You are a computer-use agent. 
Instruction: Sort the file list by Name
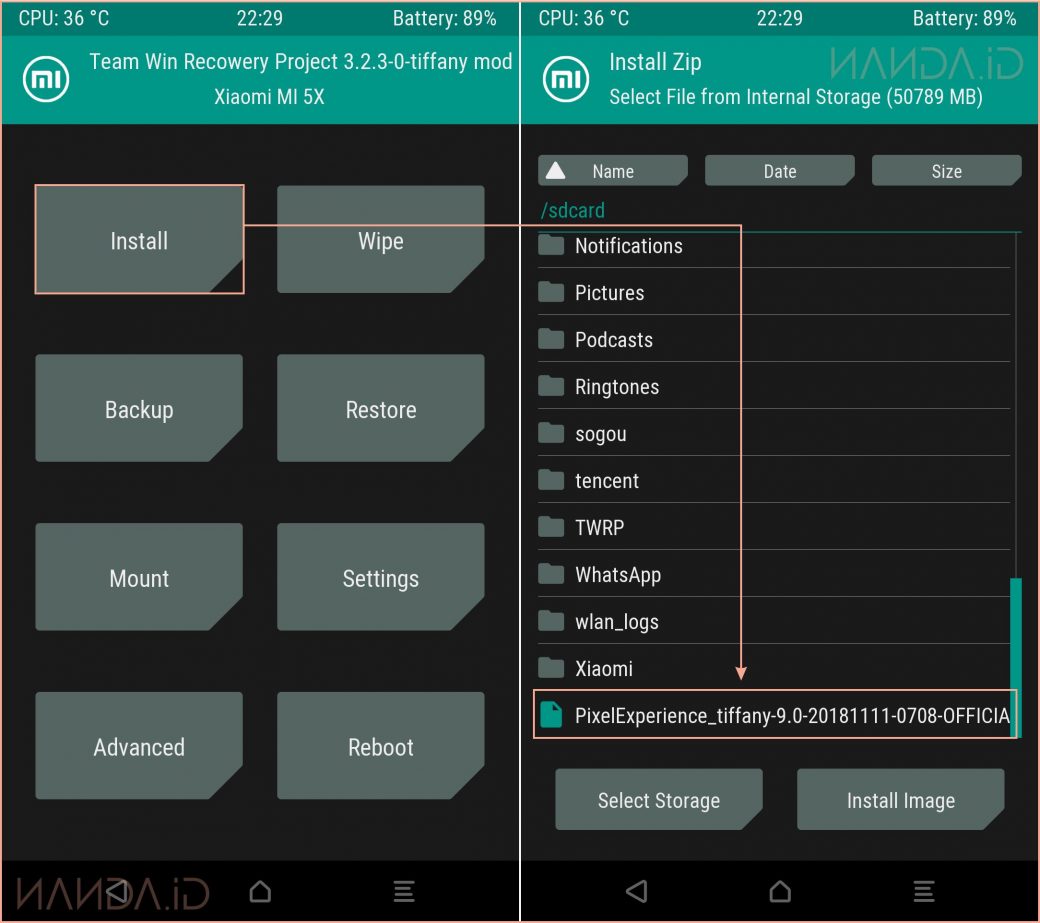pos(612,171)
